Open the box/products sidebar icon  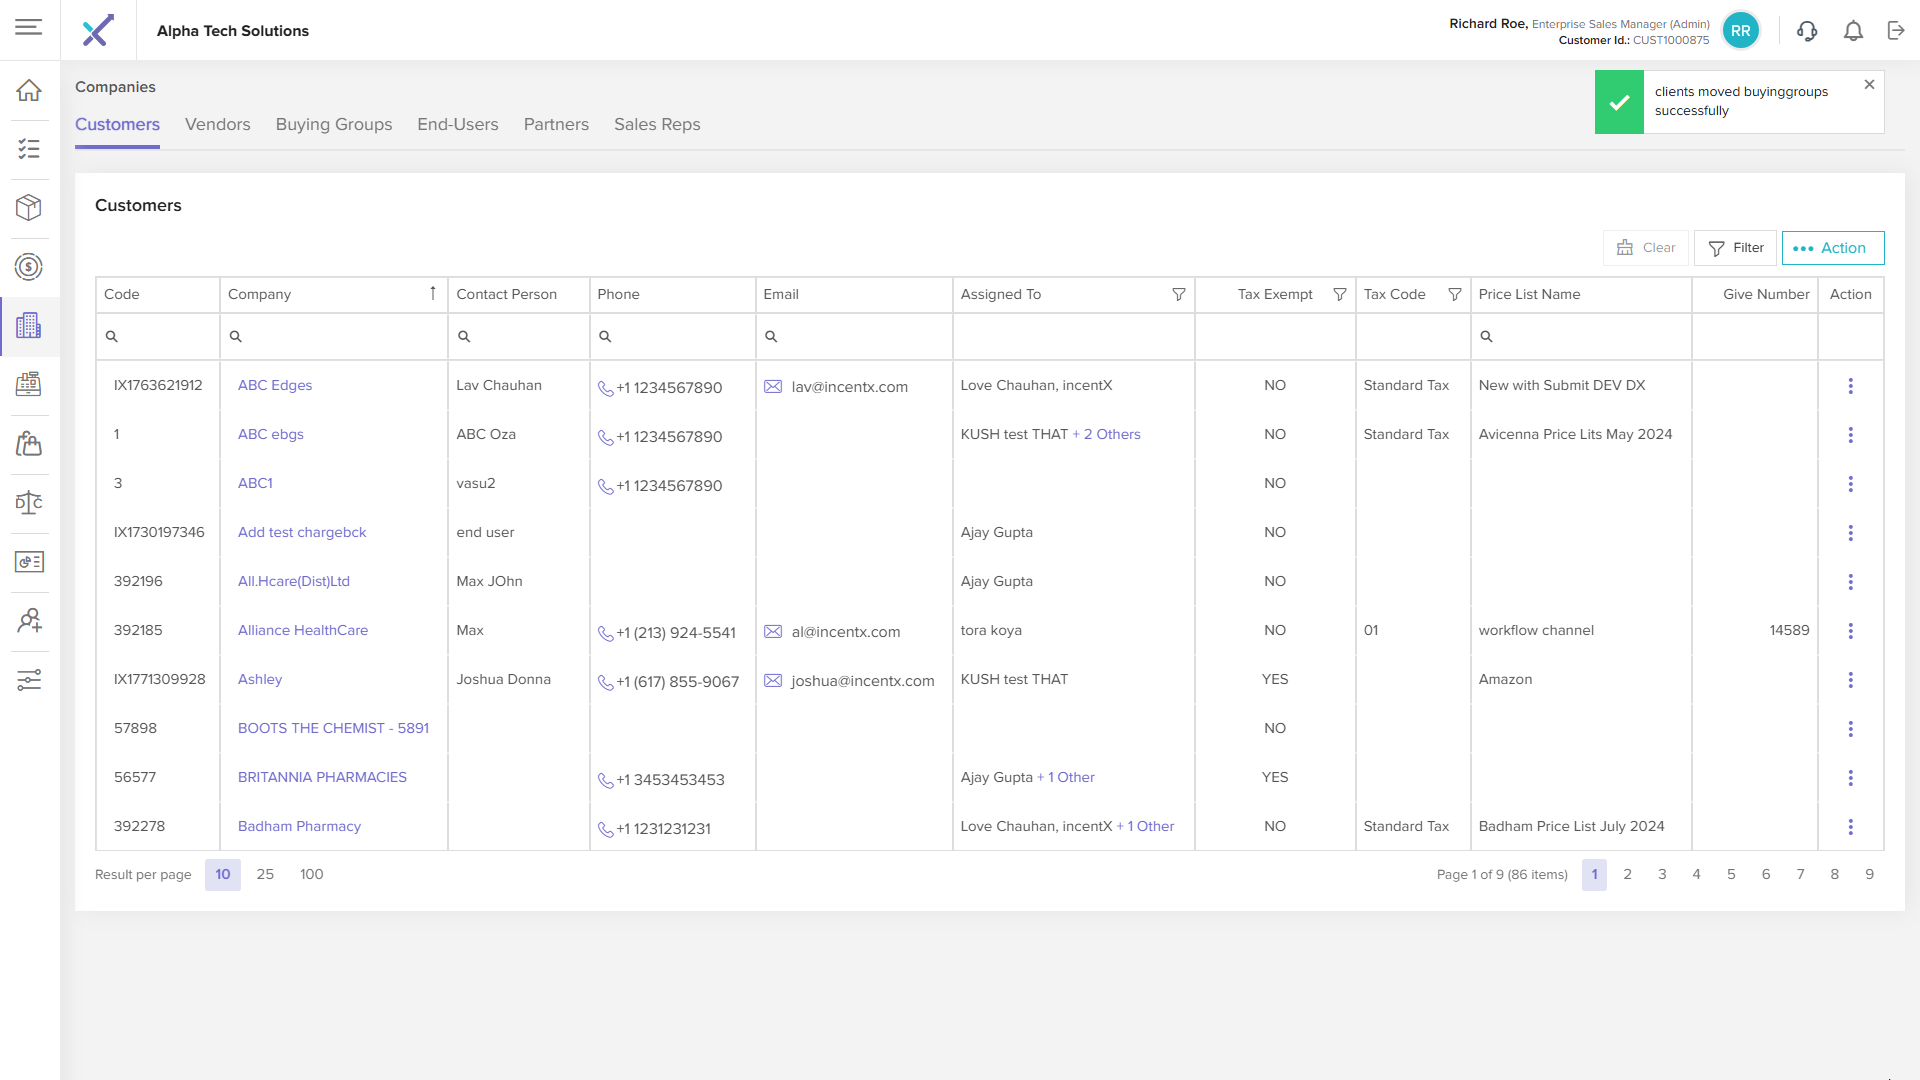click(29, 207)
